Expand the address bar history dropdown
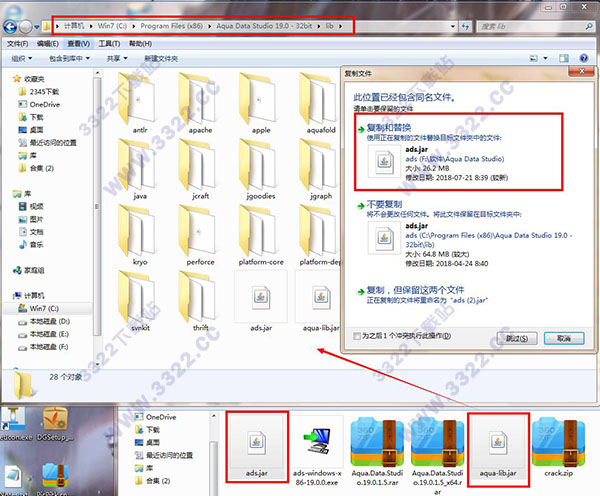This screenshot has width=600, height=496. [453, 26]
